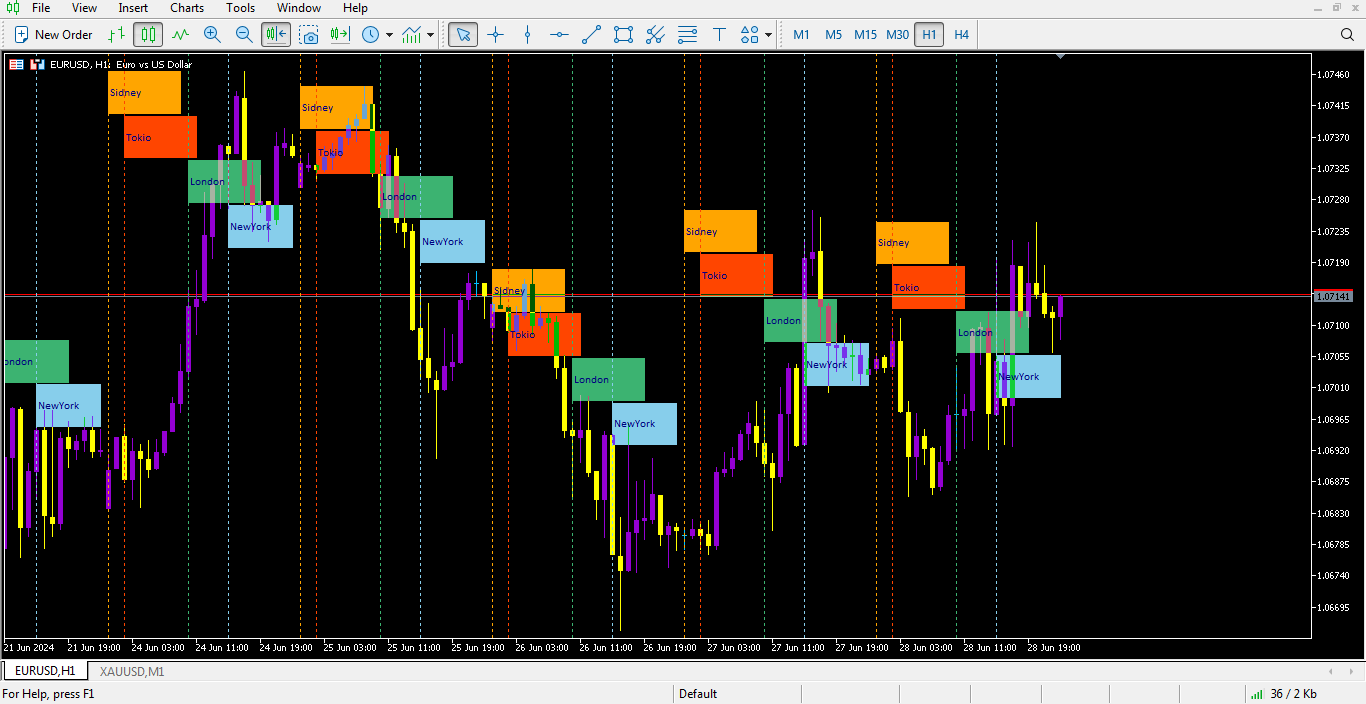The height and width of the screenshot is (704, 1366).
Task: Take a chart screenshot with camera icon
Action: coord(309,35)
